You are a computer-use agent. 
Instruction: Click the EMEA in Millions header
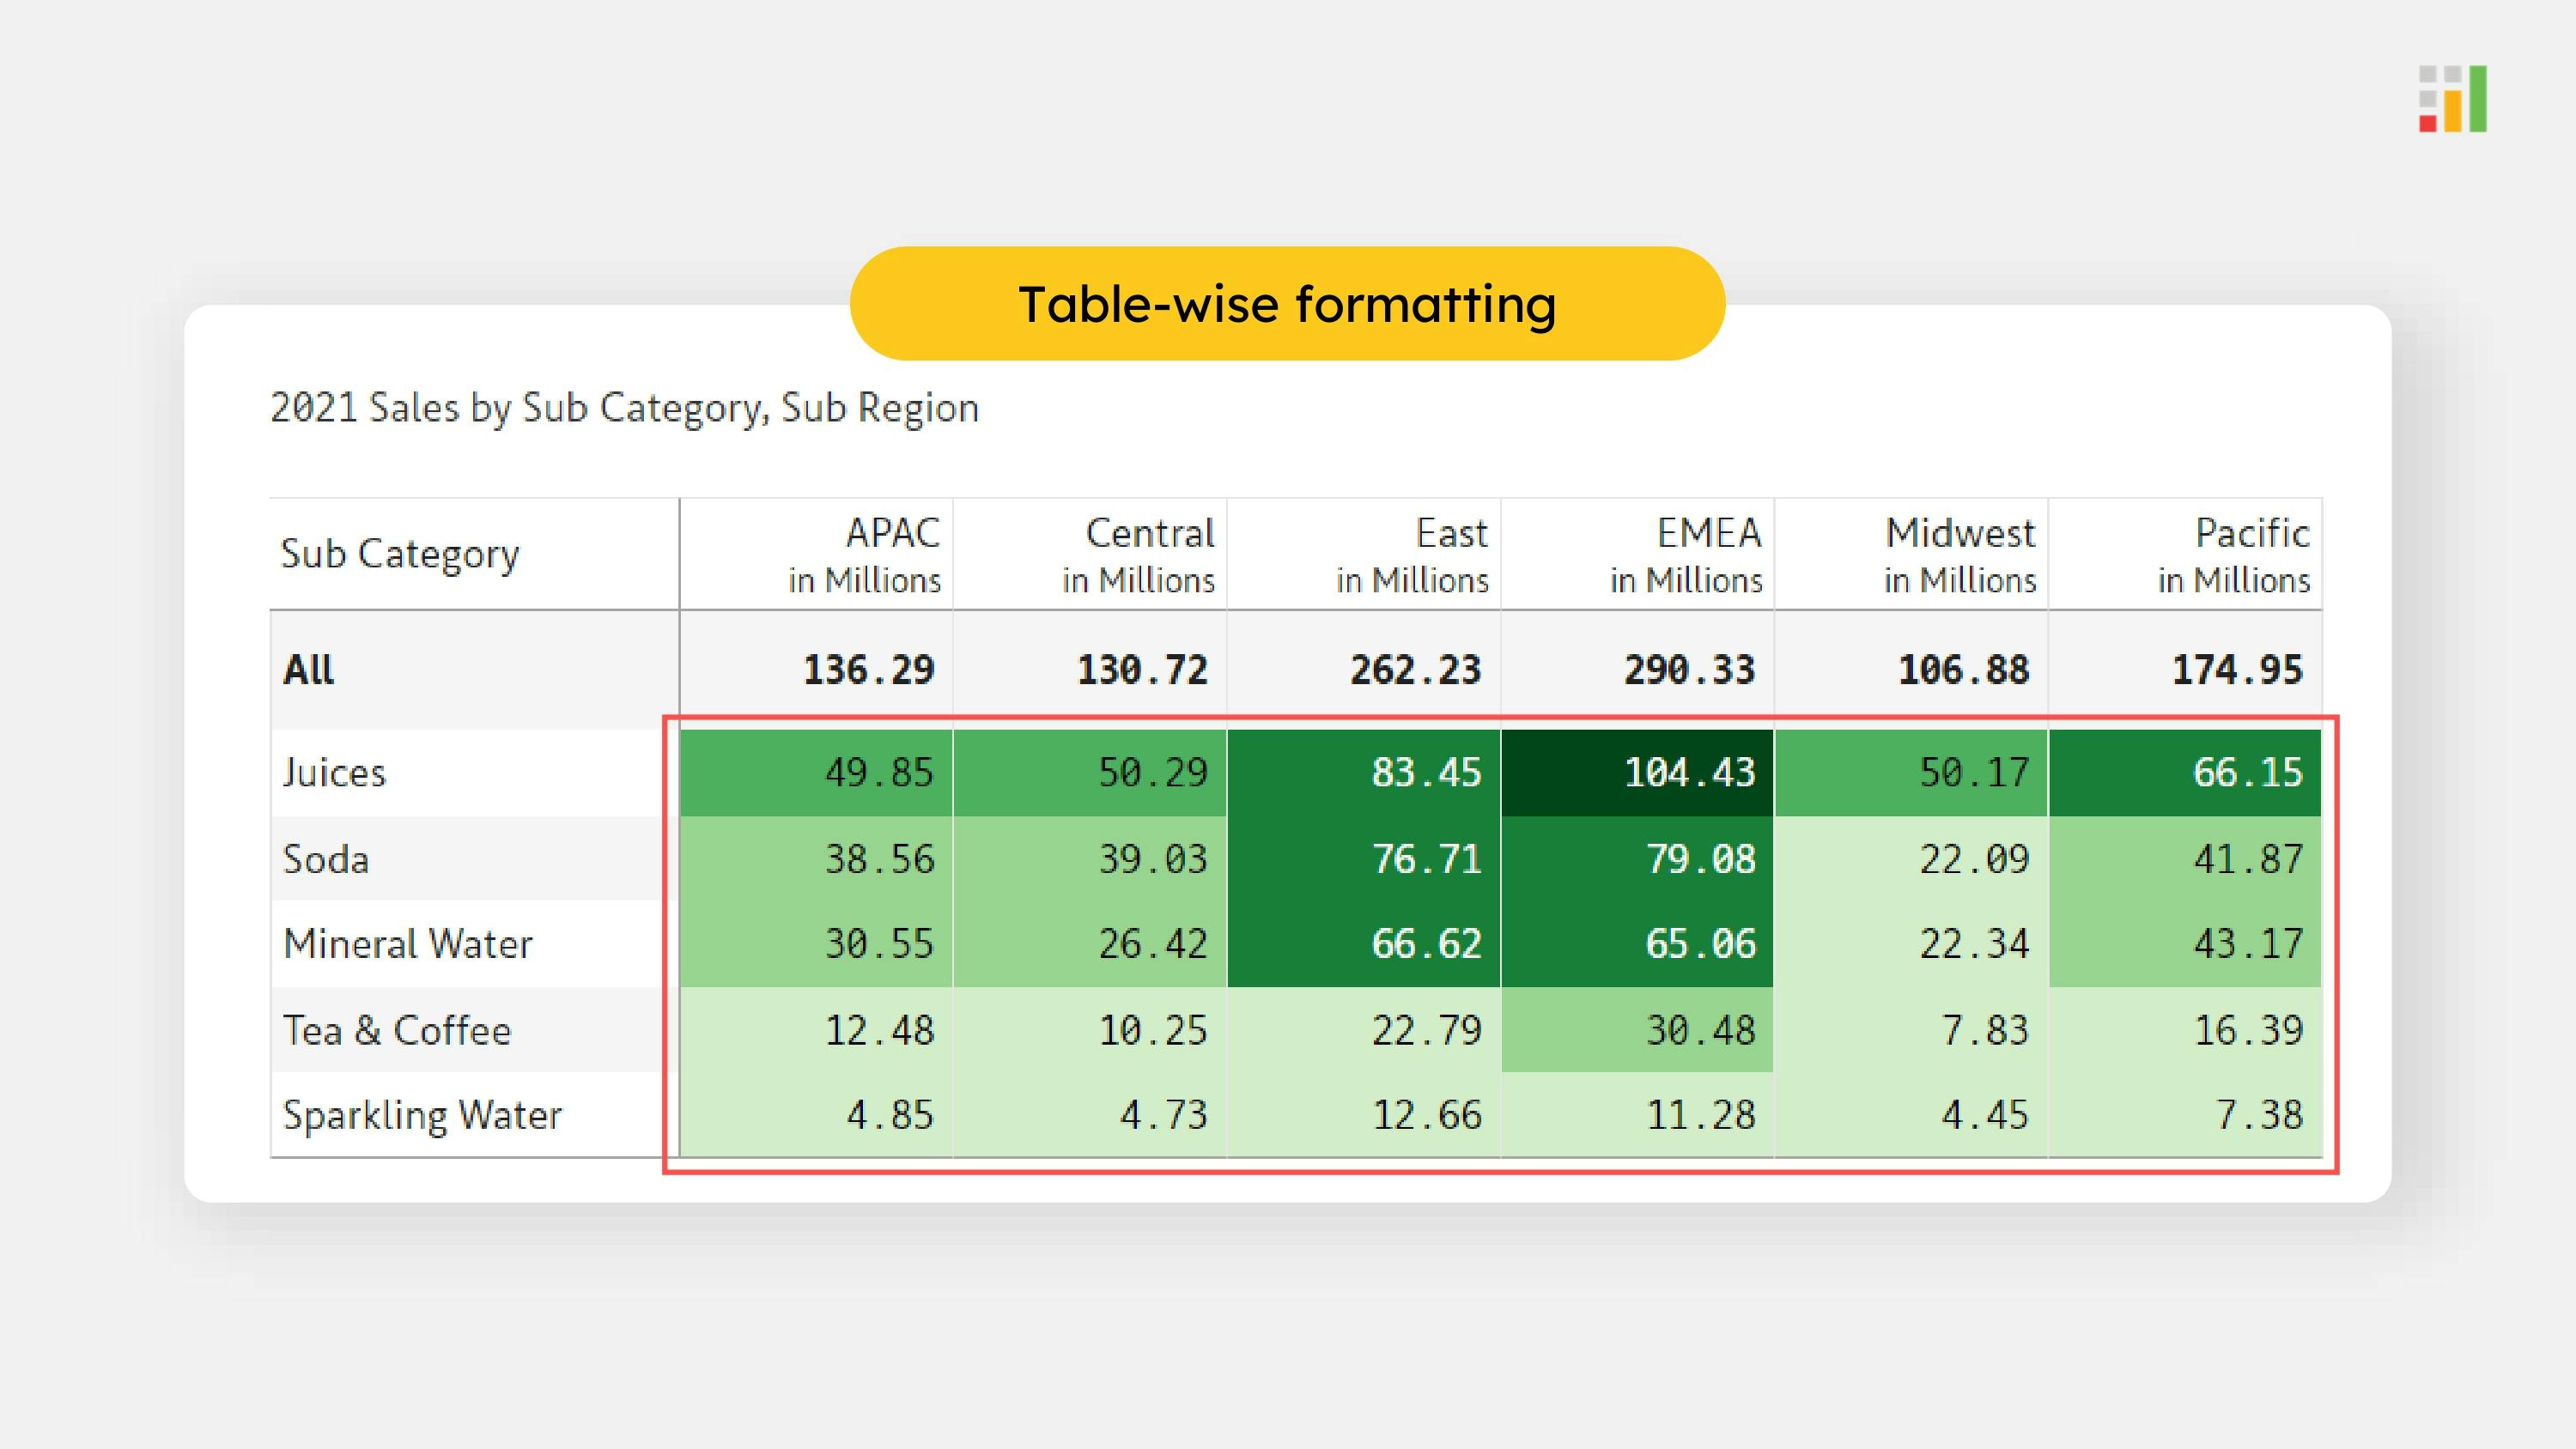point(1686,554)
